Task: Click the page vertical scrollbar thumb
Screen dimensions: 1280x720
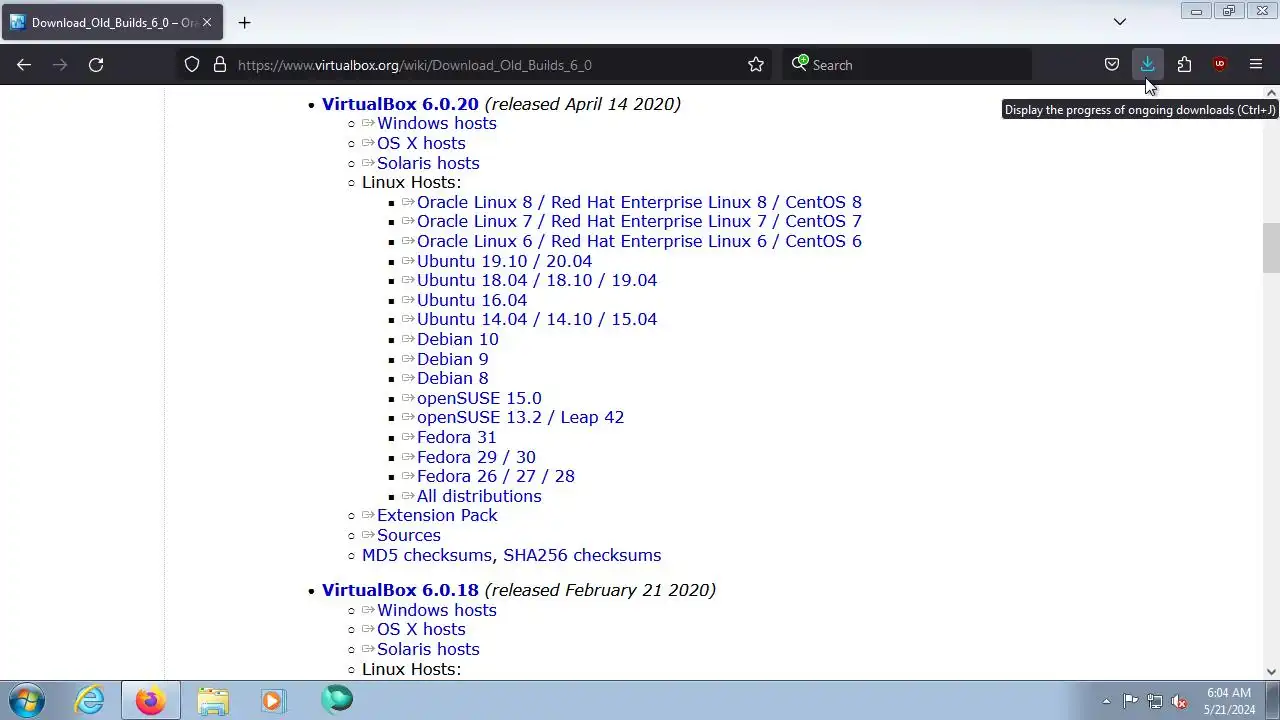Action: [x=1271, y=248]
